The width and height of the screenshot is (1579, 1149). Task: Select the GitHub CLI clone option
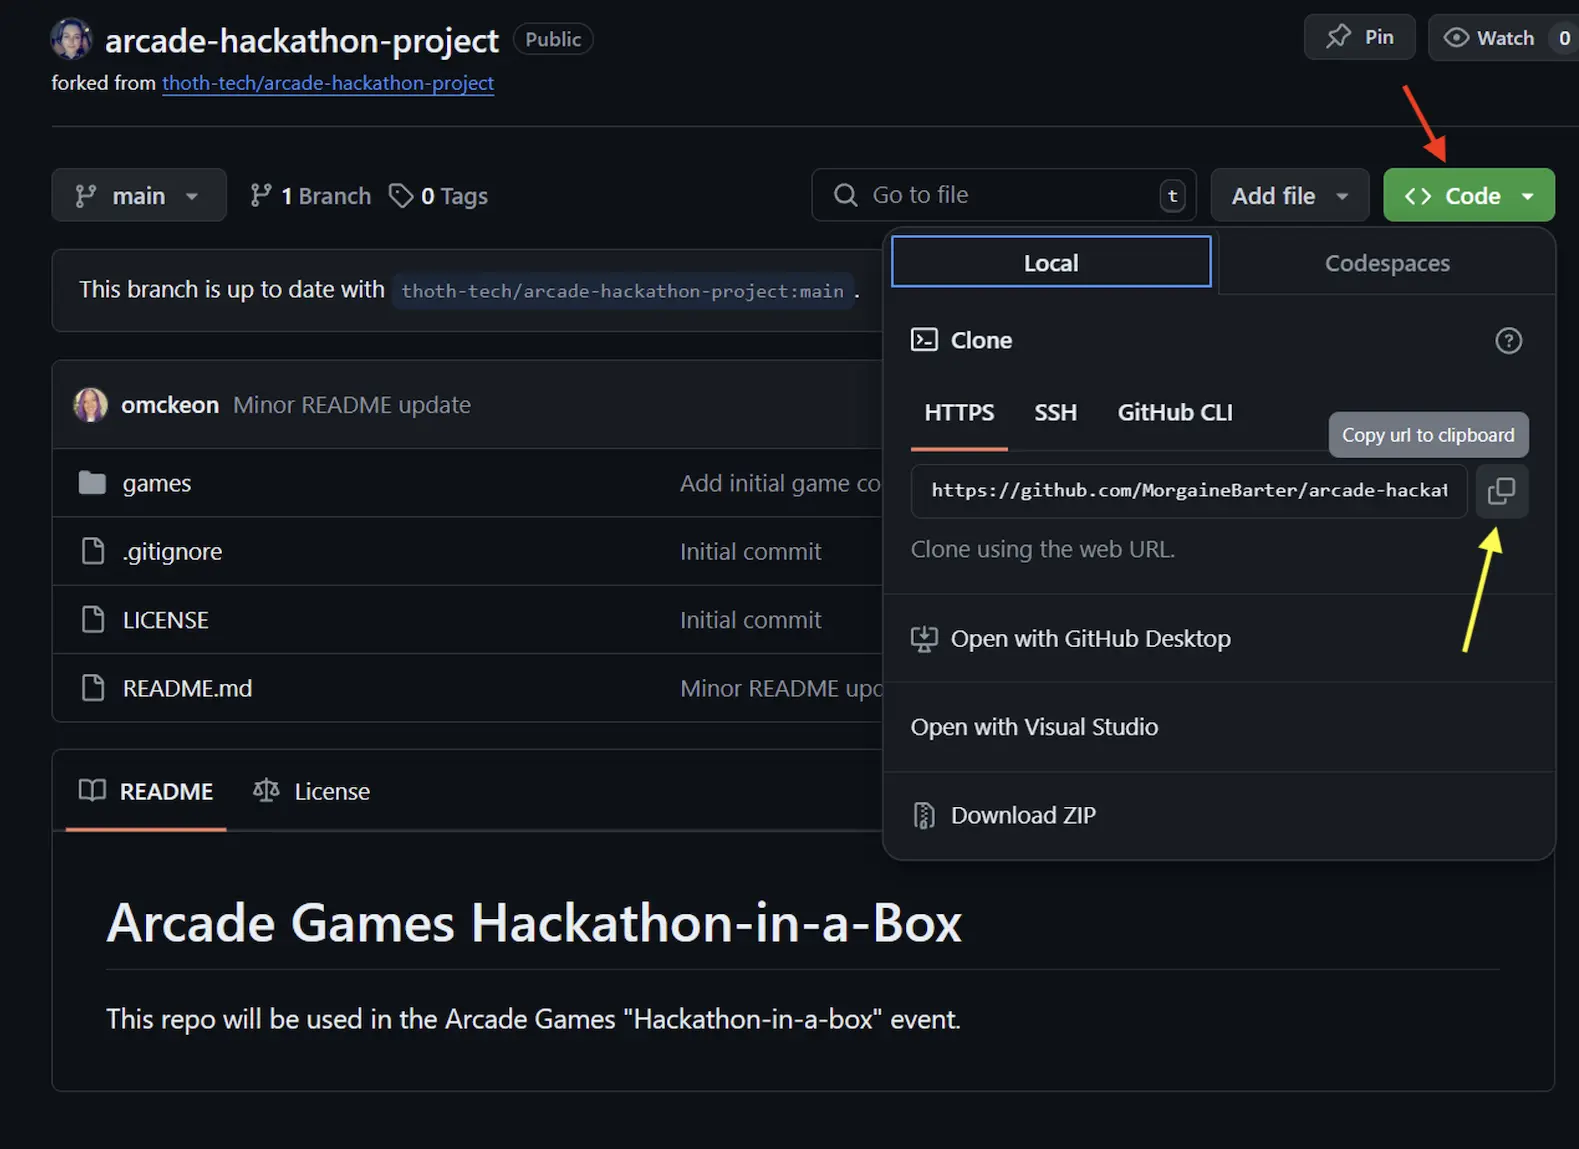click(1175, 413)
